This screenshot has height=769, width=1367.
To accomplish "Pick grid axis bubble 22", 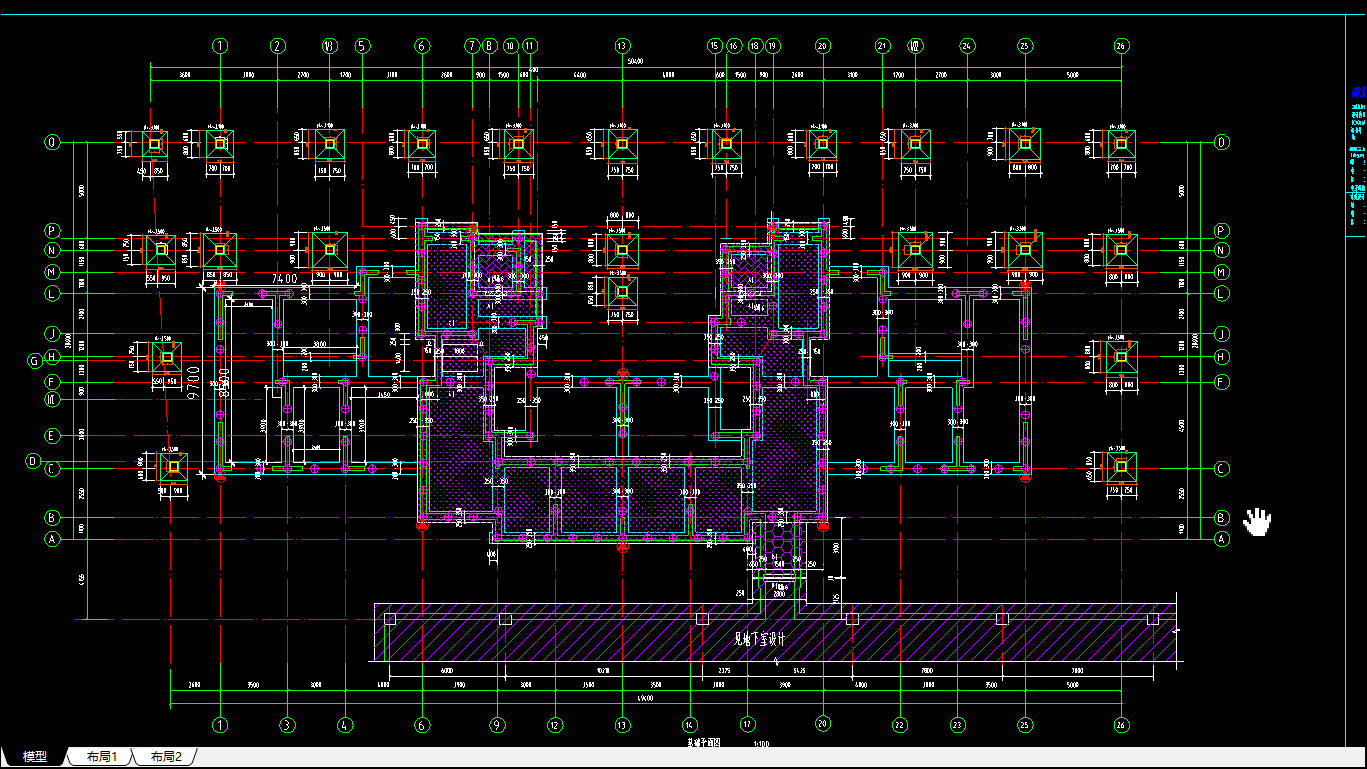I will coord(900,725).
